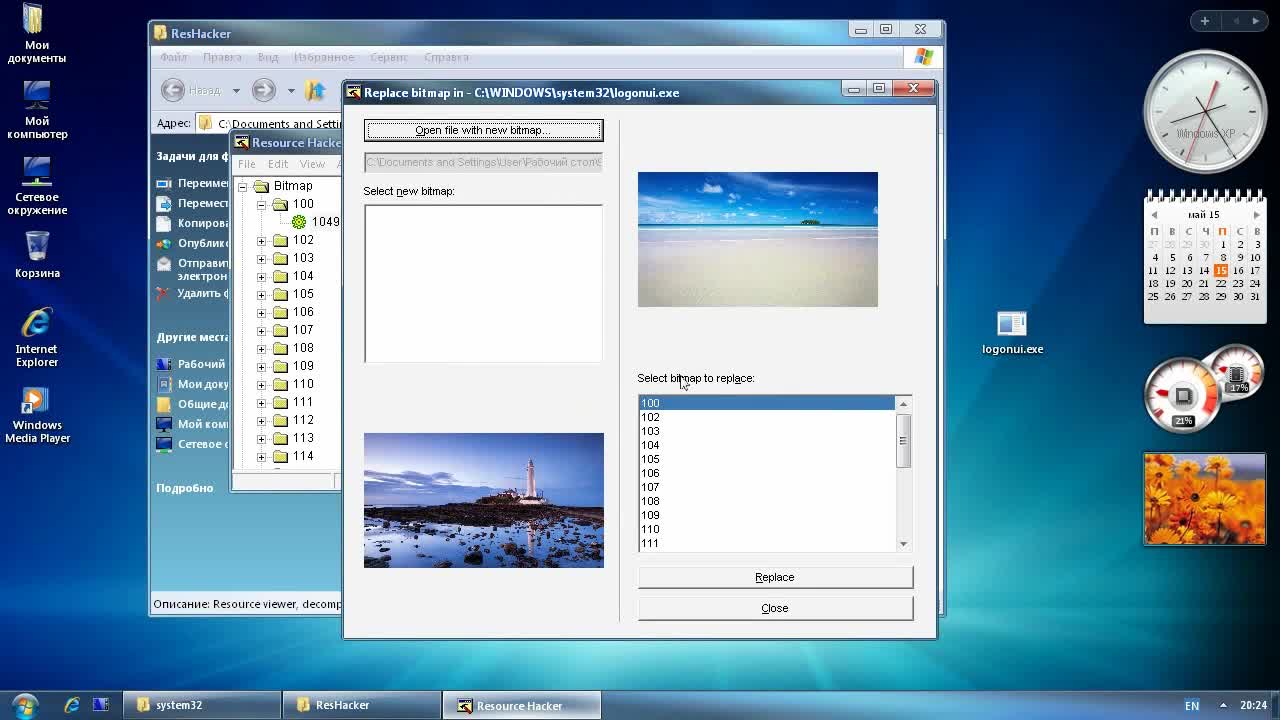Open the Recycle Bin desktop icon
The height and width of the screenshot is (720, 1280).
[37, 247]
